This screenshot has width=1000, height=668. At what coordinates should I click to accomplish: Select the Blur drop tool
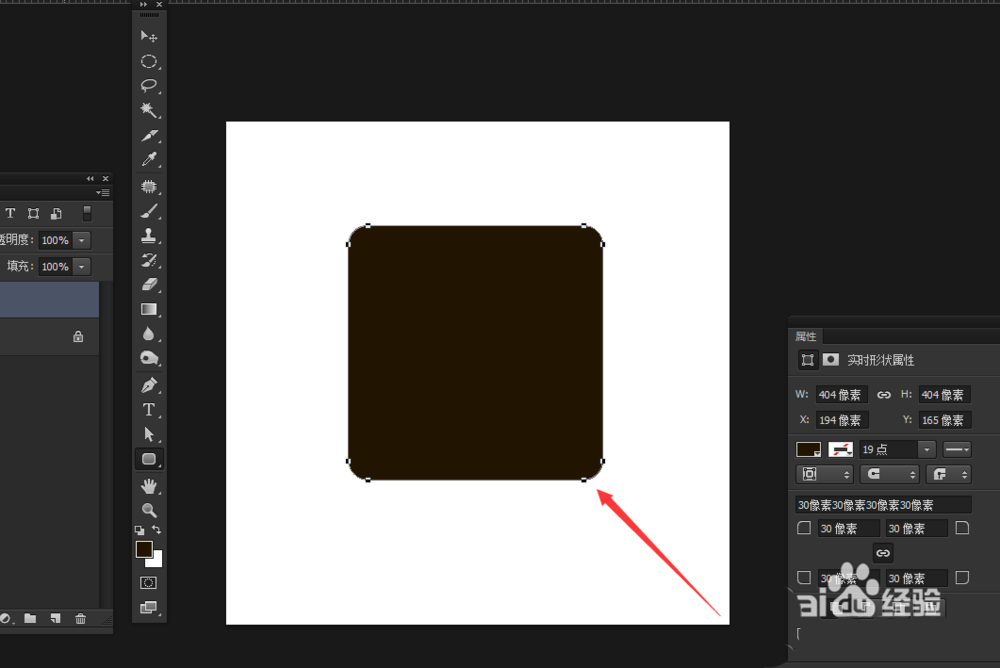click(x=149, y=334)
